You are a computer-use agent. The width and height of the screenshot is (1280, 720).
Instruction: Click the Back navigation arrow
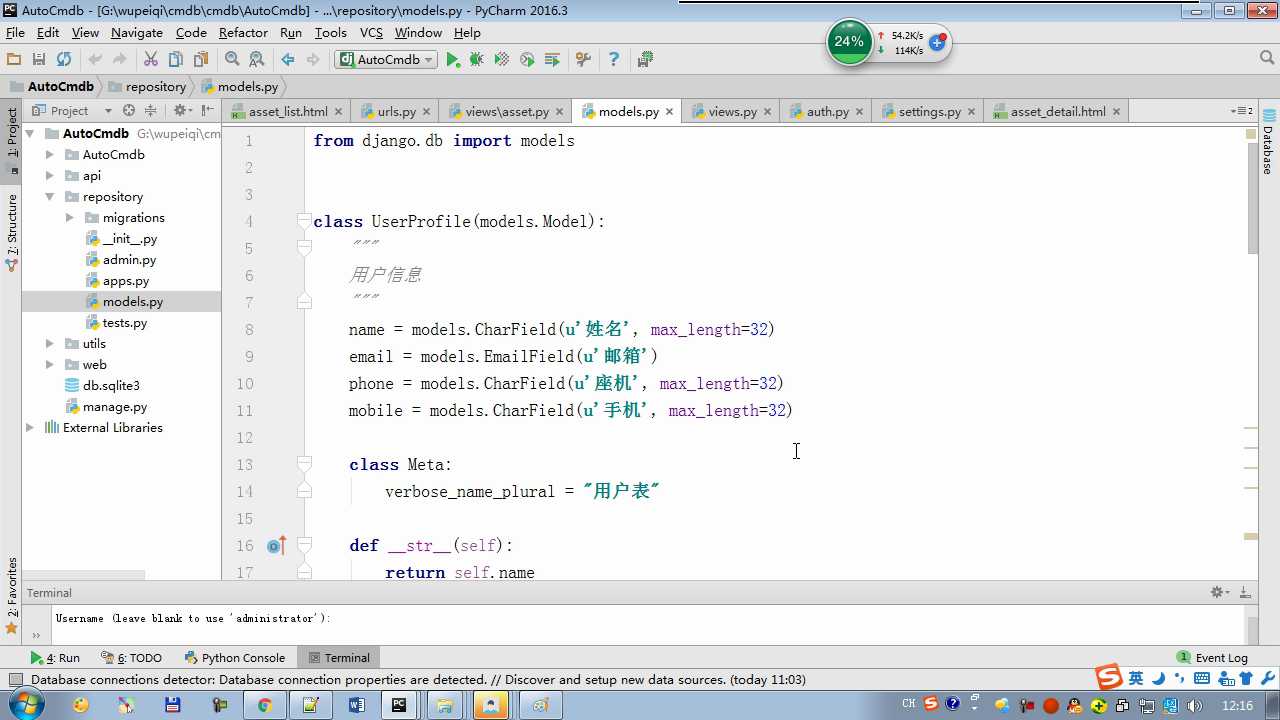(288, 60)
